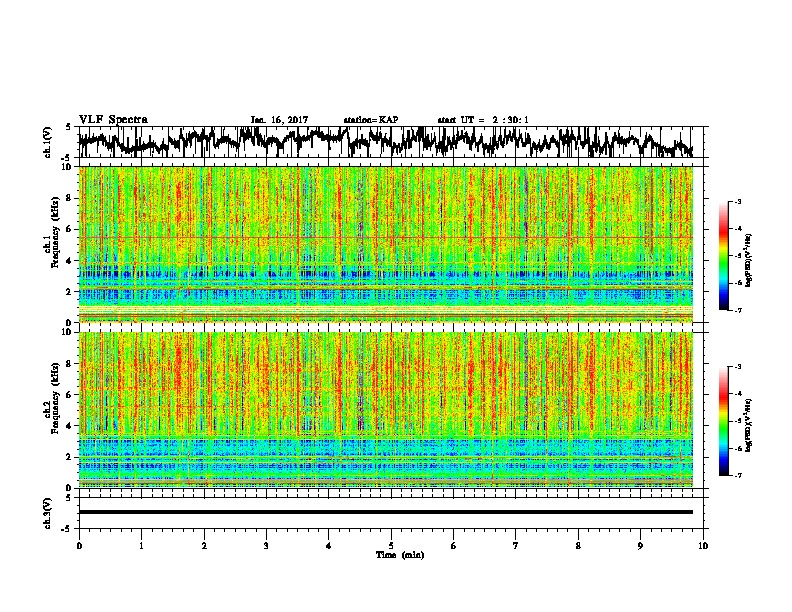Click time axis tick label "9"
This screenshot has width=792, height=612.
coord(640,546)
